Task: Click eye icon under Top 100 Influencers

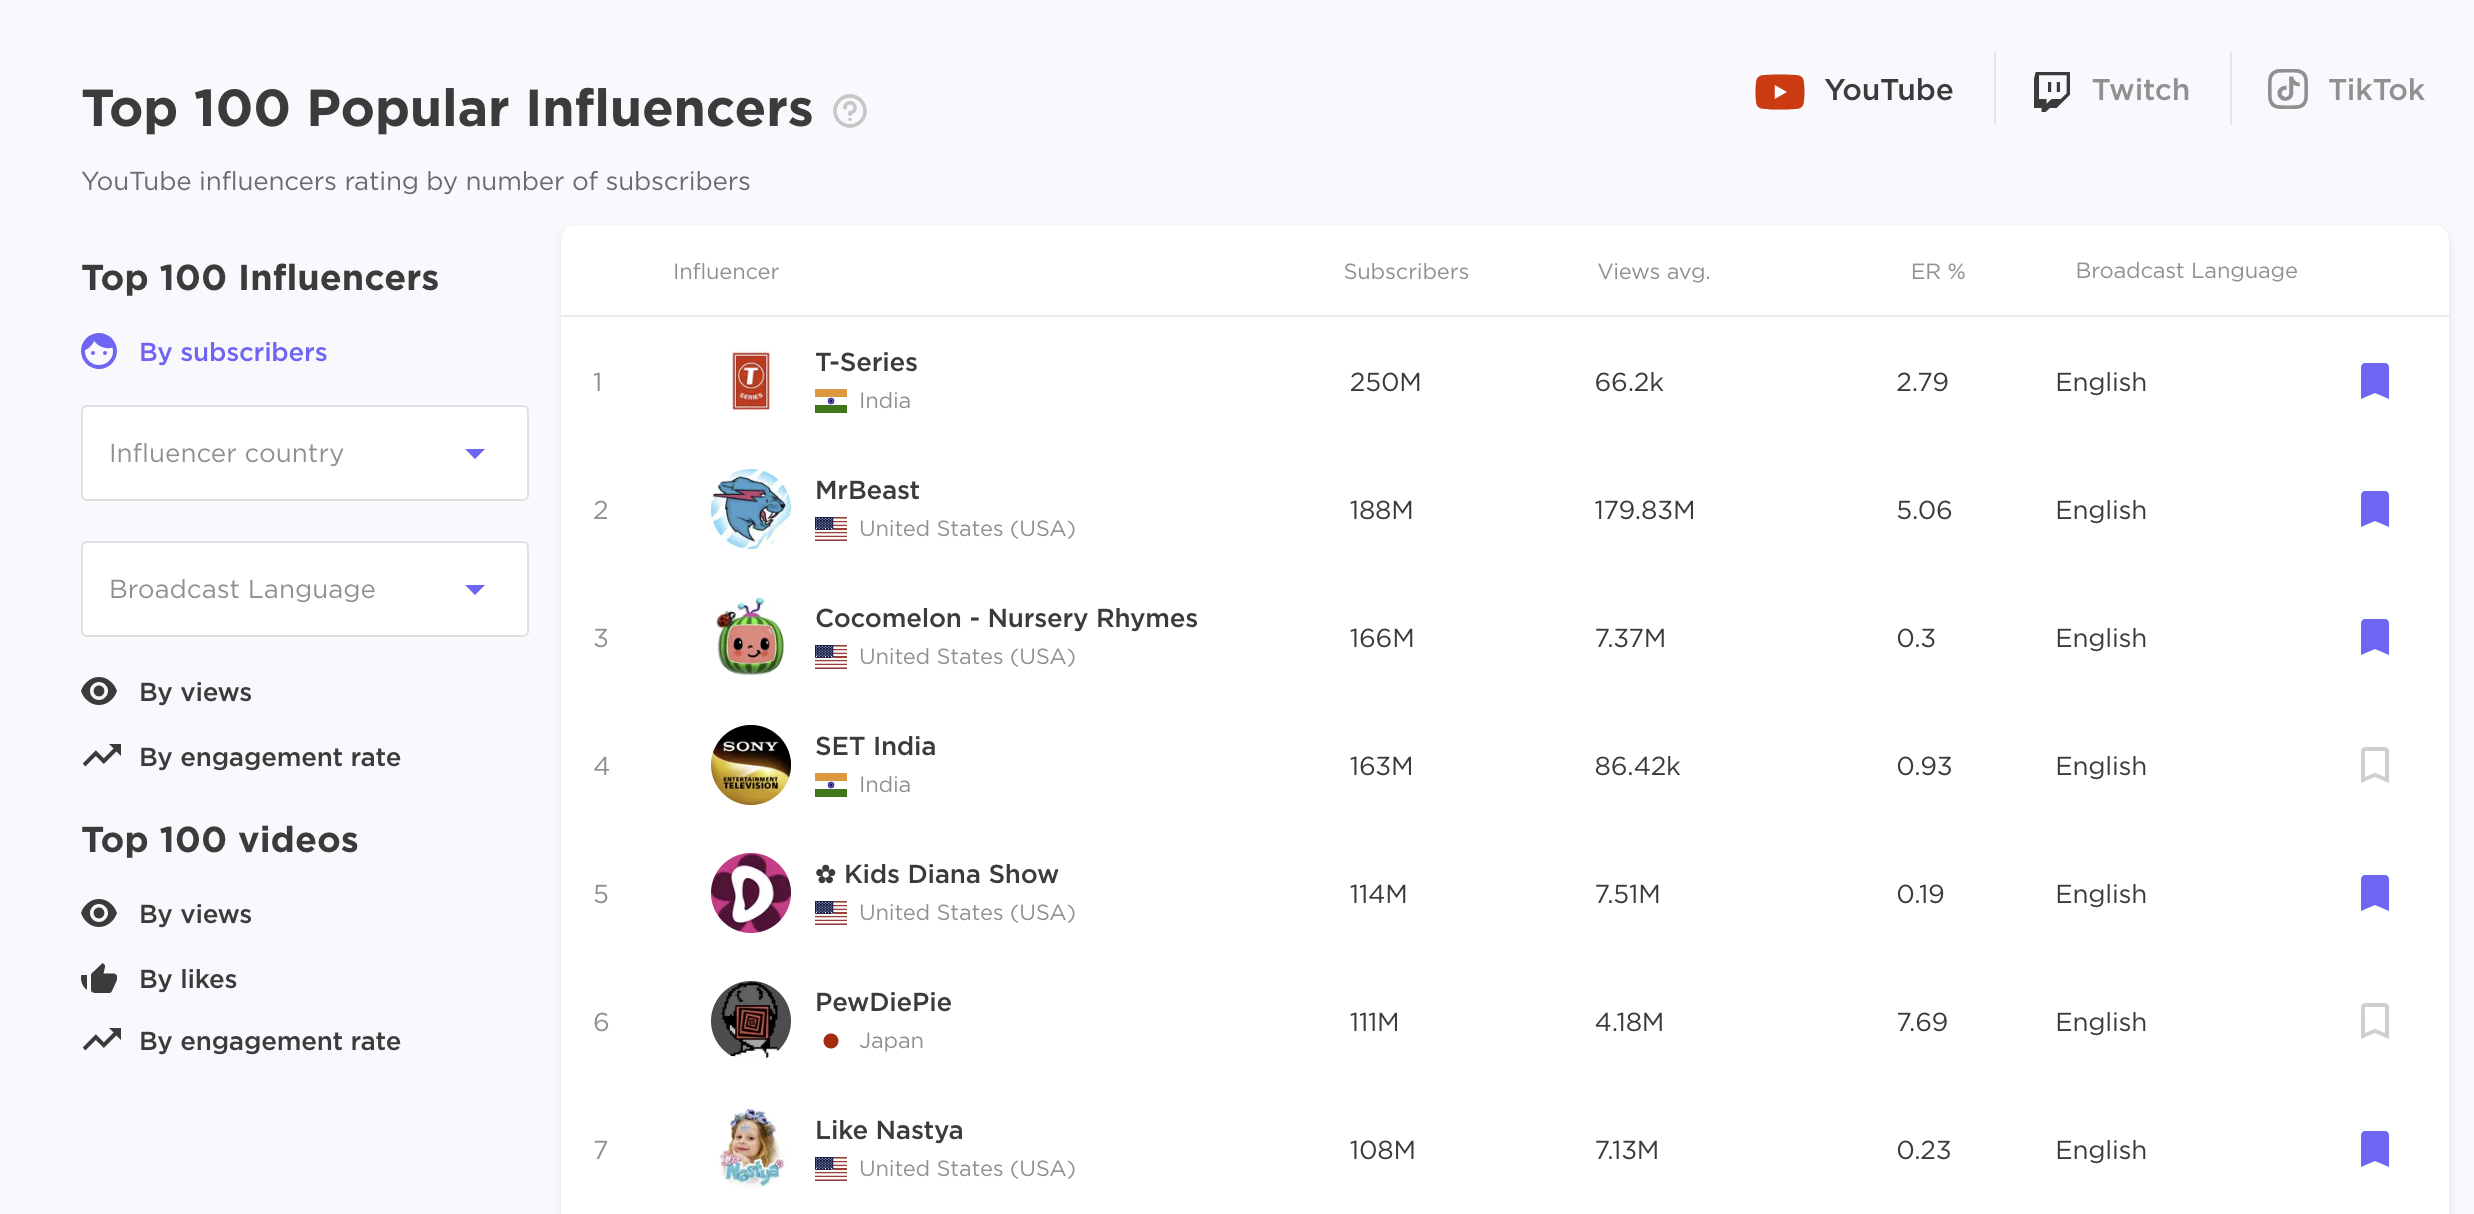Action: 99,691
